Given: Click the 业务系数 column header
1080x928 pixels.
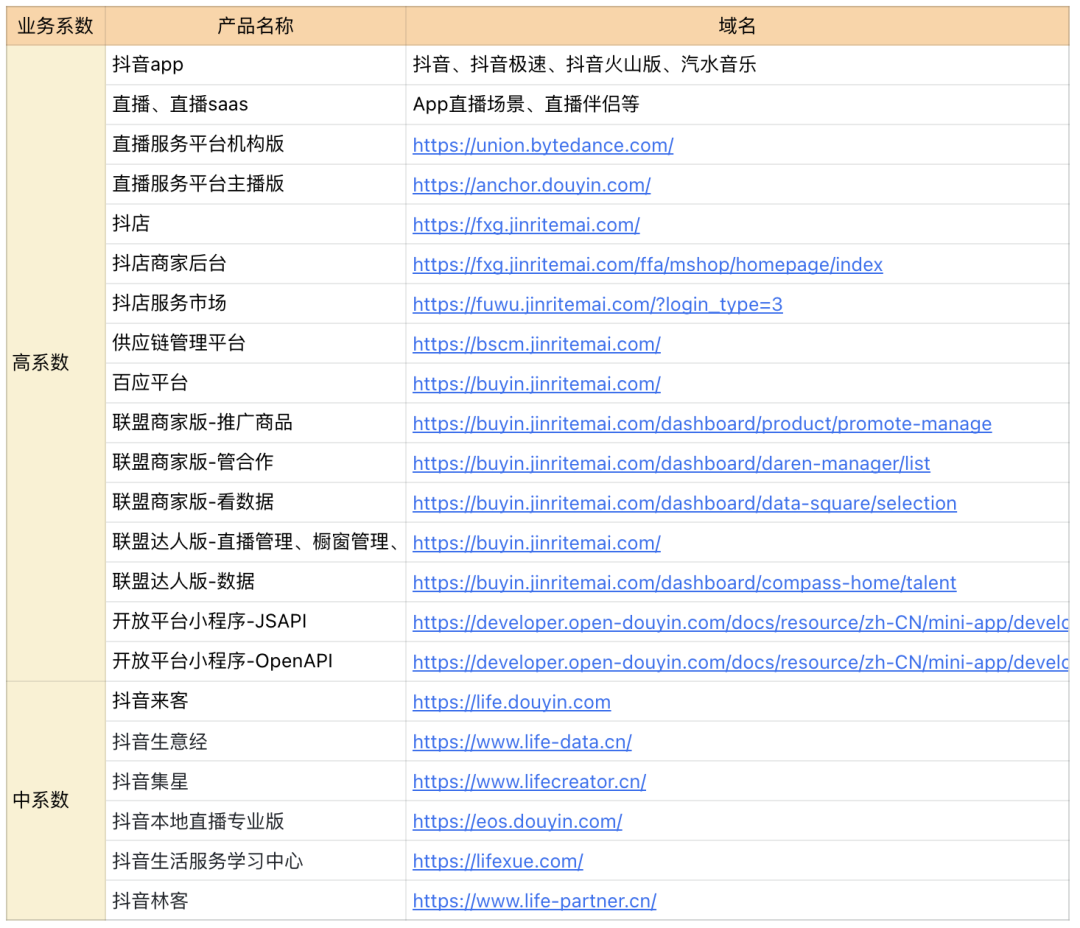Looking at the screenshot, I should 56,26.
